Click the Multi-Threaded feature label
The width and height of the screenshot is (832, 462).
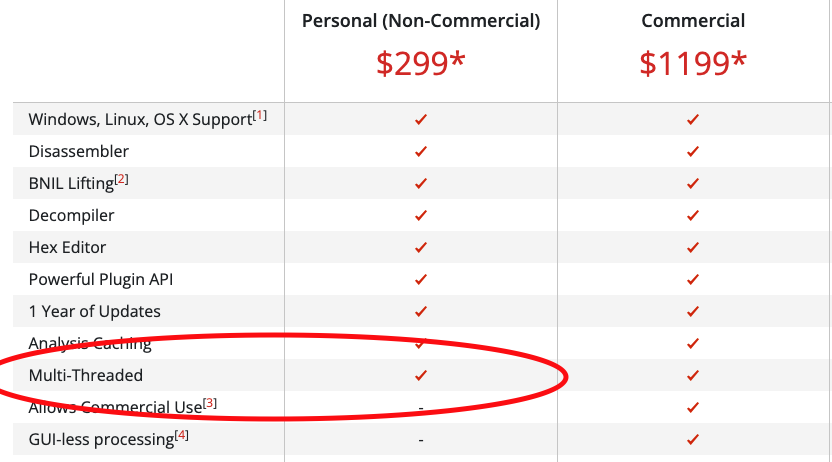pyautogui.click(x=85, y=375)
